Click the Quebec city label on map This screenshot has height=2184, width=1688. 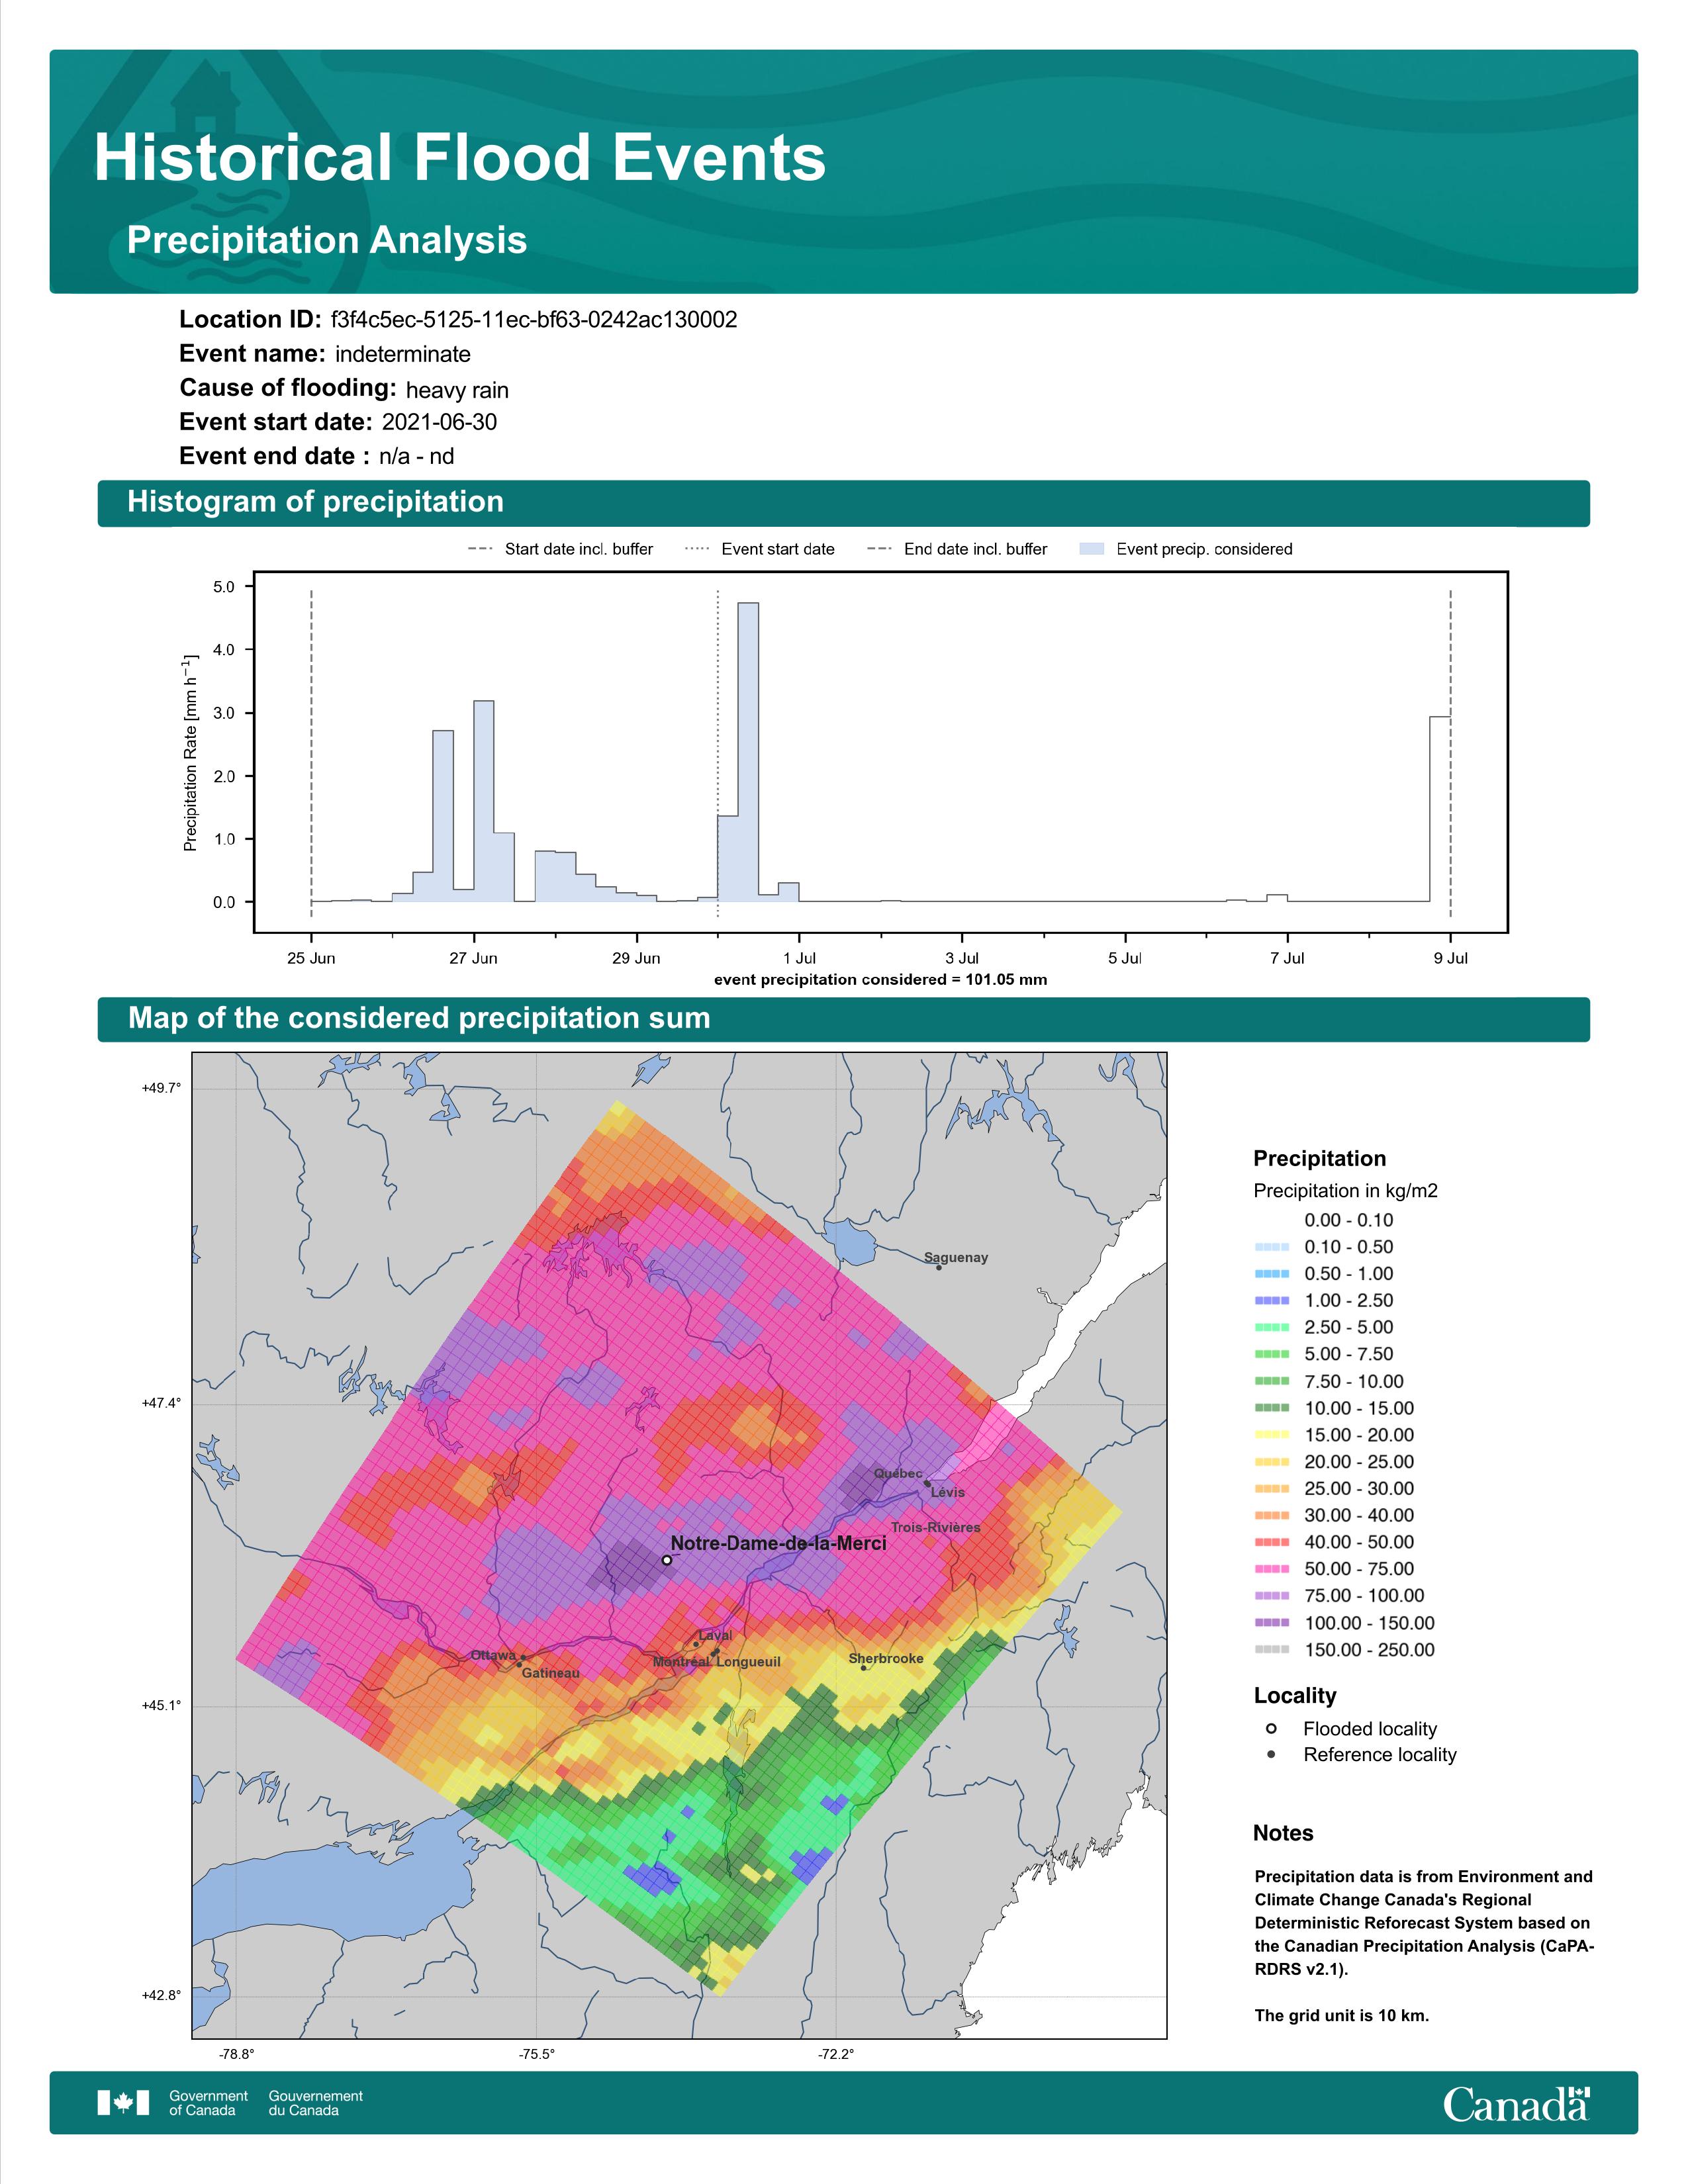click(898, 1473)
